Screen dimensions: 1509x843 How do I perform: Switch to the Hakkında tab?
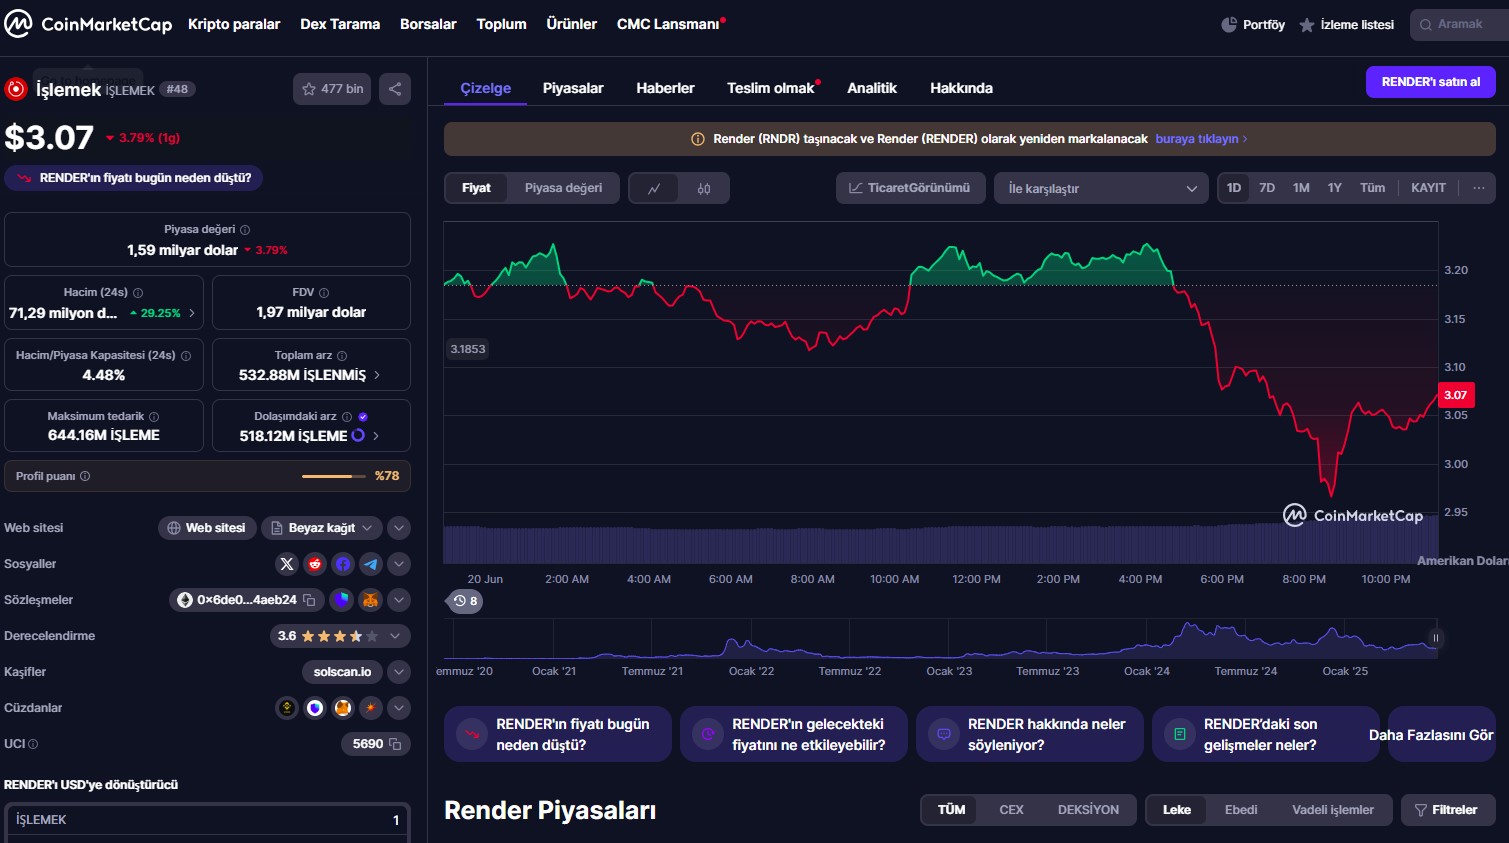961,88
